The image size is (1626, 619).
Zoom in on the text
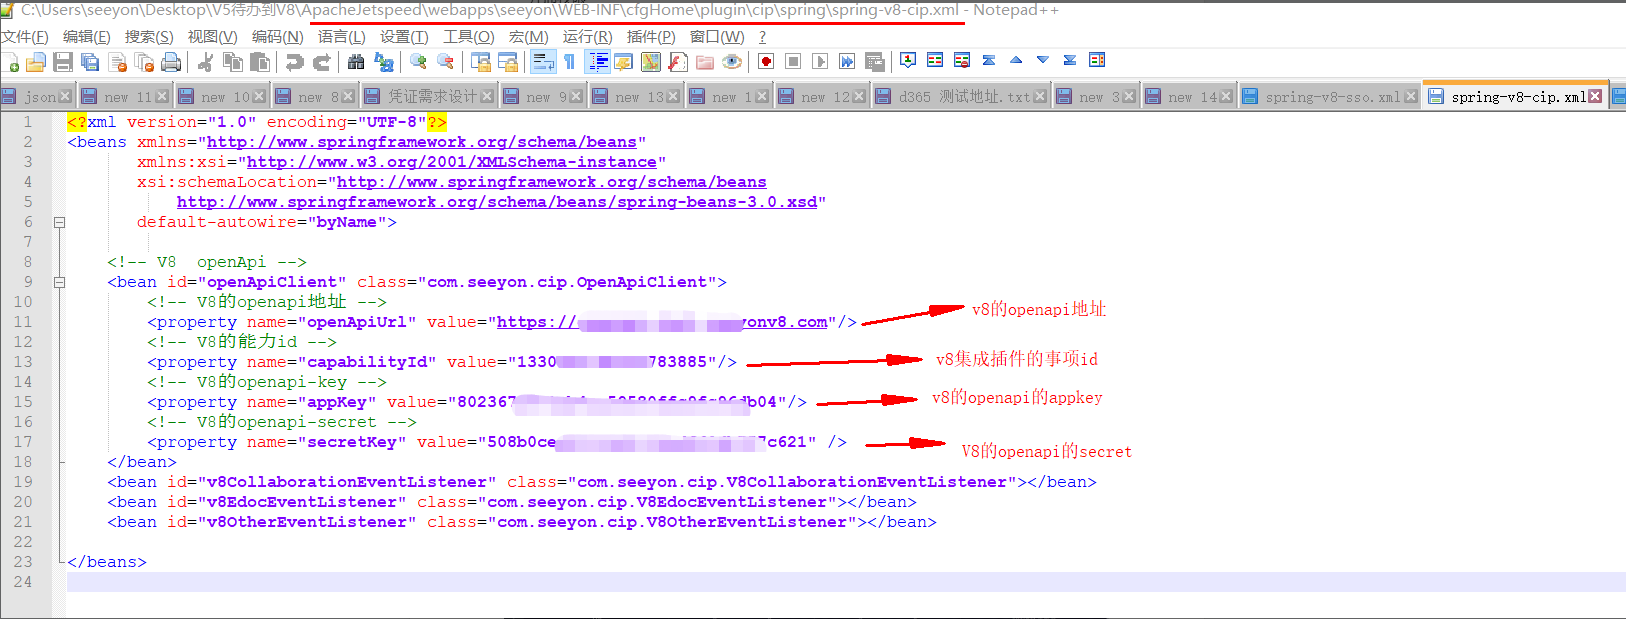(x=418, y=62)
